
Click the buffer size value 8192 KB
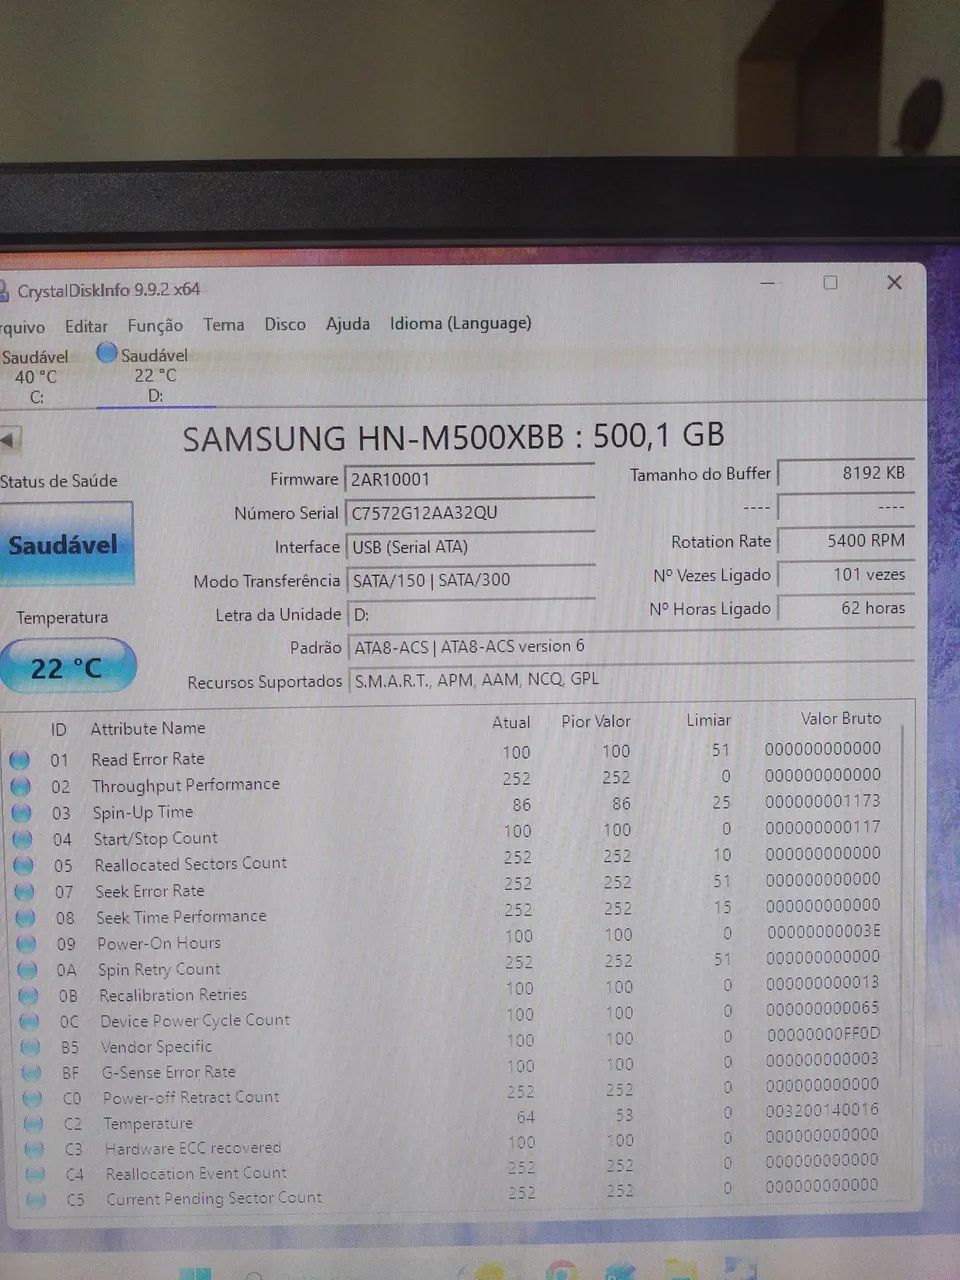tap(846, 473)
